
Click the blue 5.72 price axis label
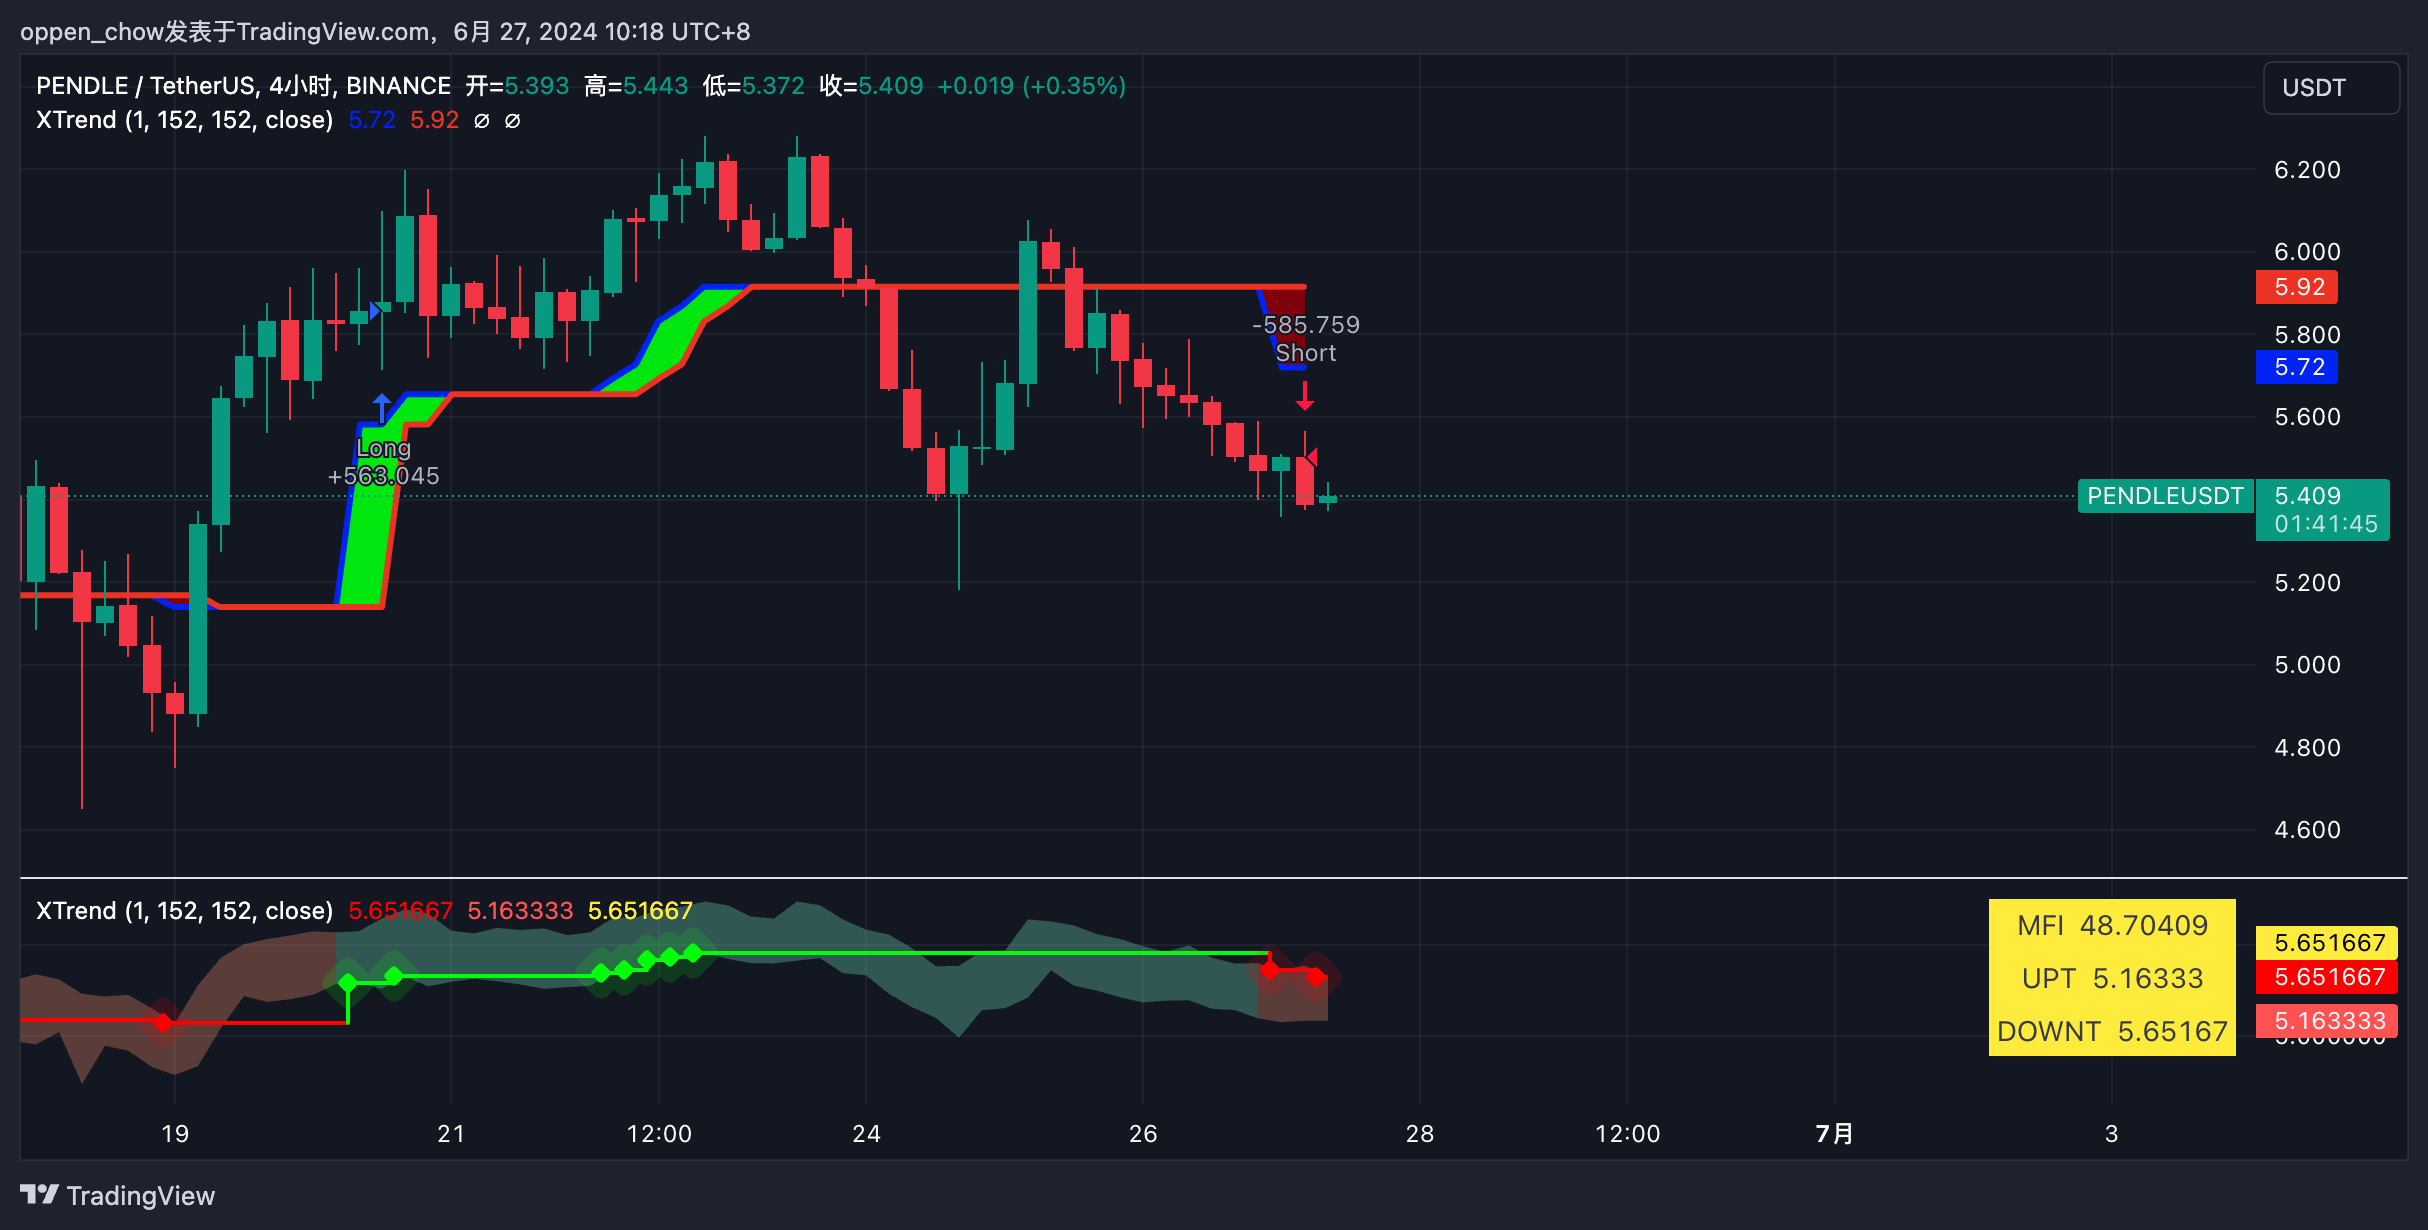click(x=2296, y=367)
